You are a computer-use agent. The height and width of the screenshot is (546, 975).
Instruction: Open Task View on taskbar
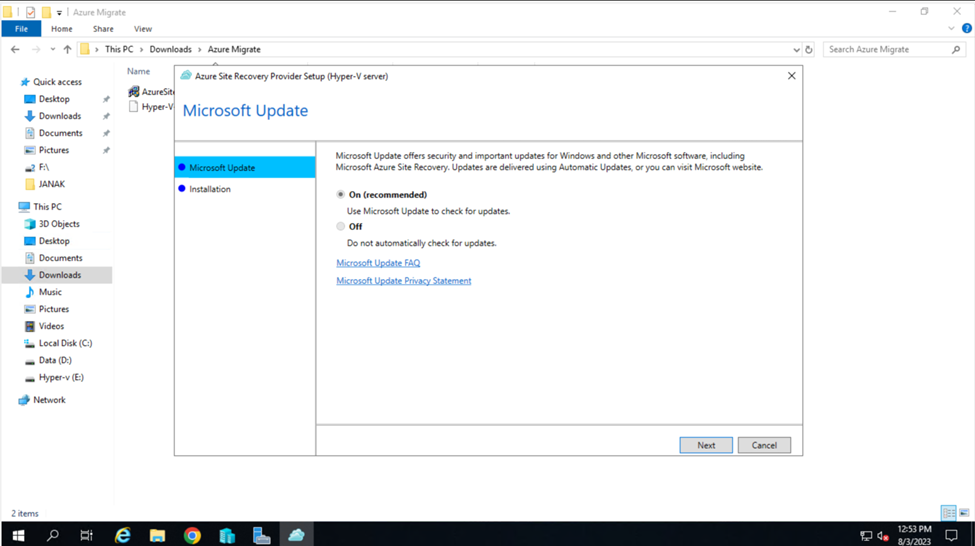tap(86, 535)
